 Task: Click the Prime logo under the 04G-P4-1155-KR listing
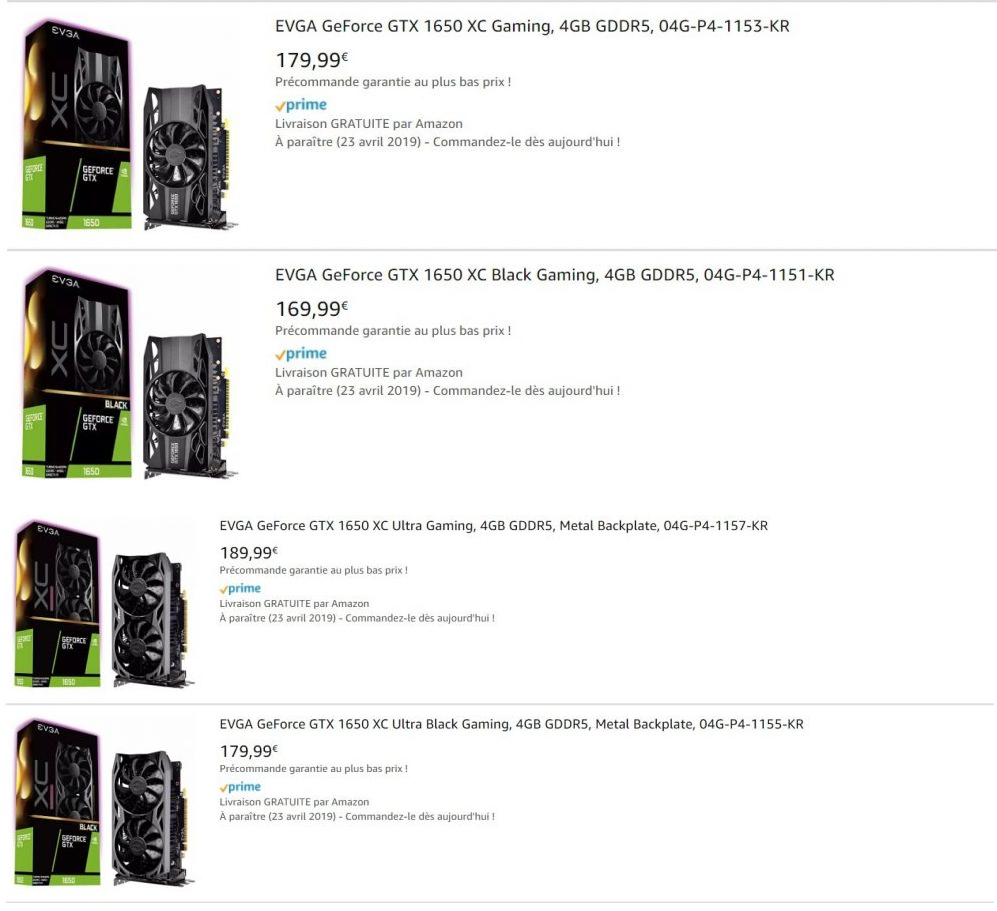pos(240,787)
